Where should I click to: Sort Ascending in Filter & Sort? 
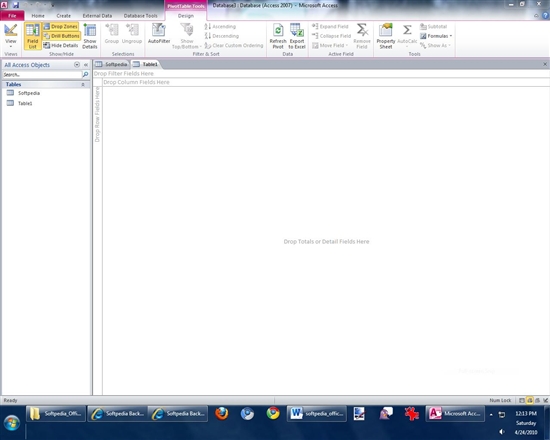(x=220, y=27)
